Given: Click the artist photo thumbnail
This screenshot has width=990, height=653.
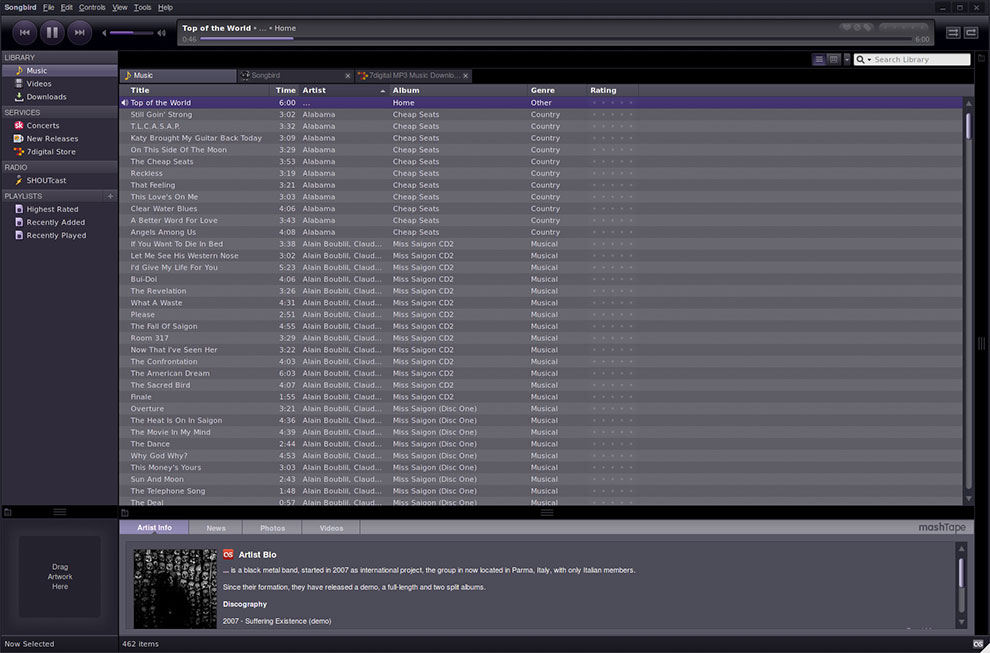Looking at the screenshot, I should point(175,589).
